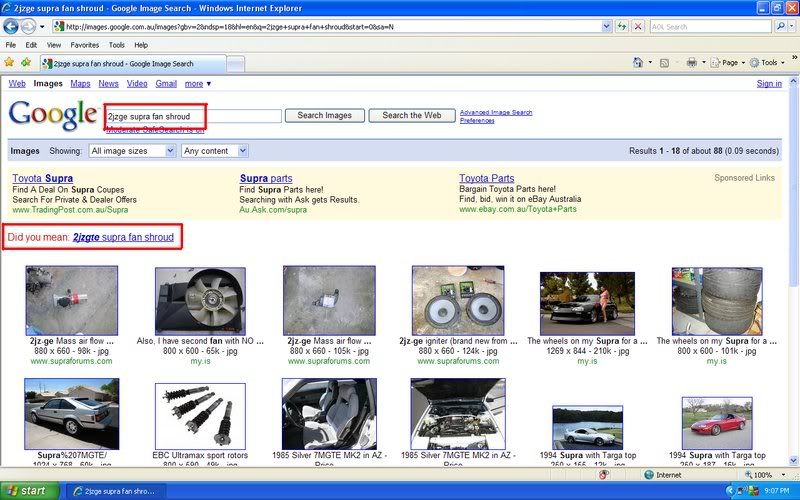The image size is (800, 500).
Task: Open the Toyota Supra sponsored link
Action: click(42, 179)
